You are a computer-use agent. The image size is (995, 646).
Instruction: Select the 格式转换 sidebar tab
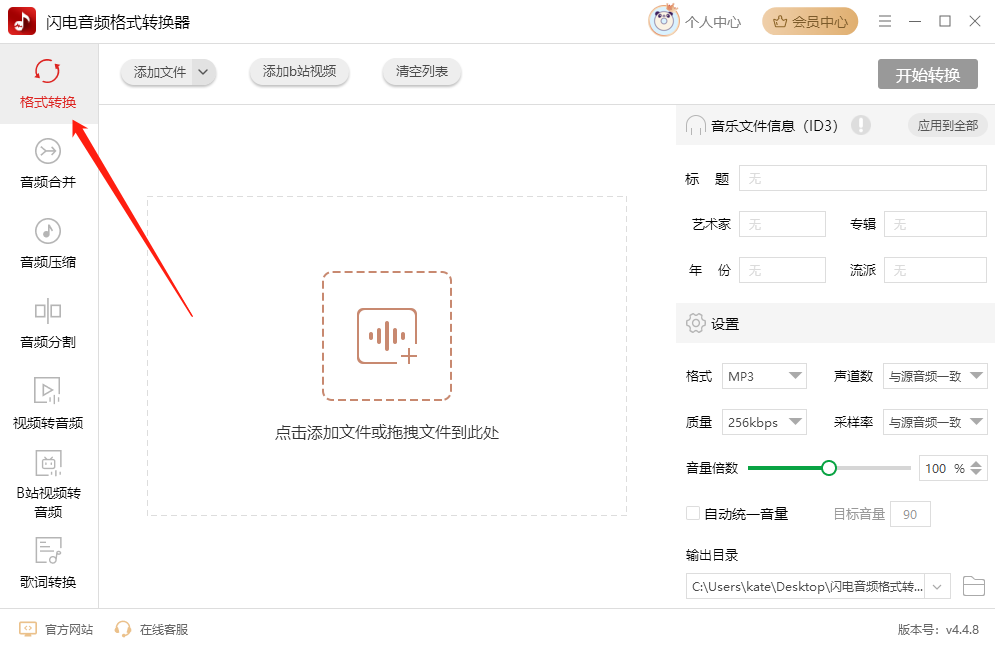pos(48,84)
